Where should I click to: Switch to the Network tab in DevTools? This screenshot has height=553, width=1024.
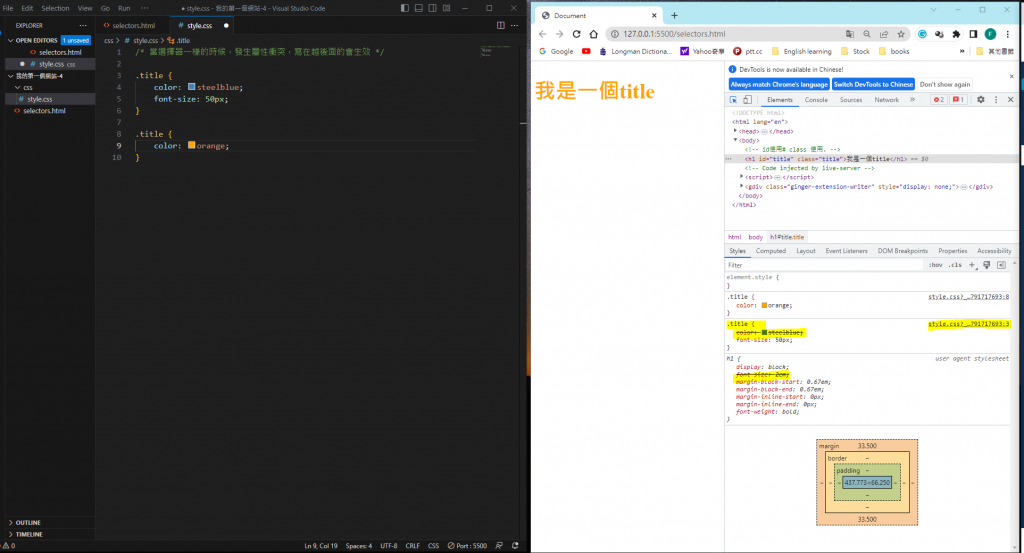pyautogui.click(x=886, y=100)
